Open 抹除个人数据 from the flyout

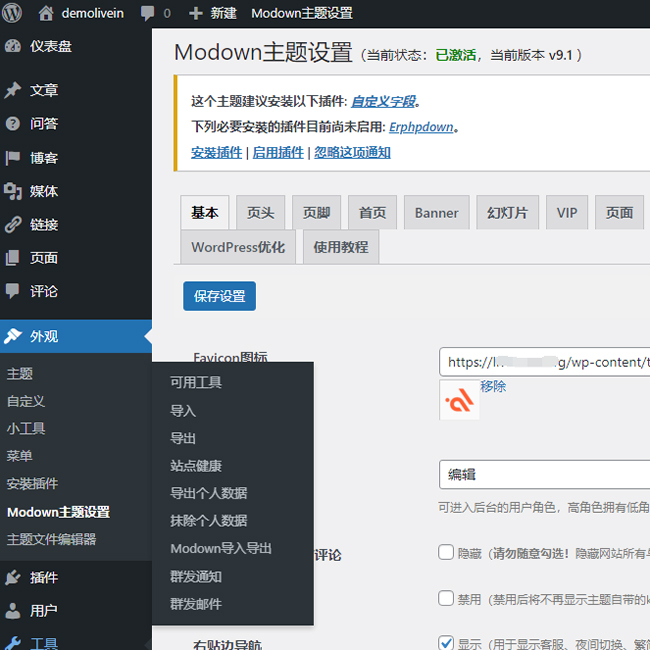pyautogui.click(x=209, y=520)
